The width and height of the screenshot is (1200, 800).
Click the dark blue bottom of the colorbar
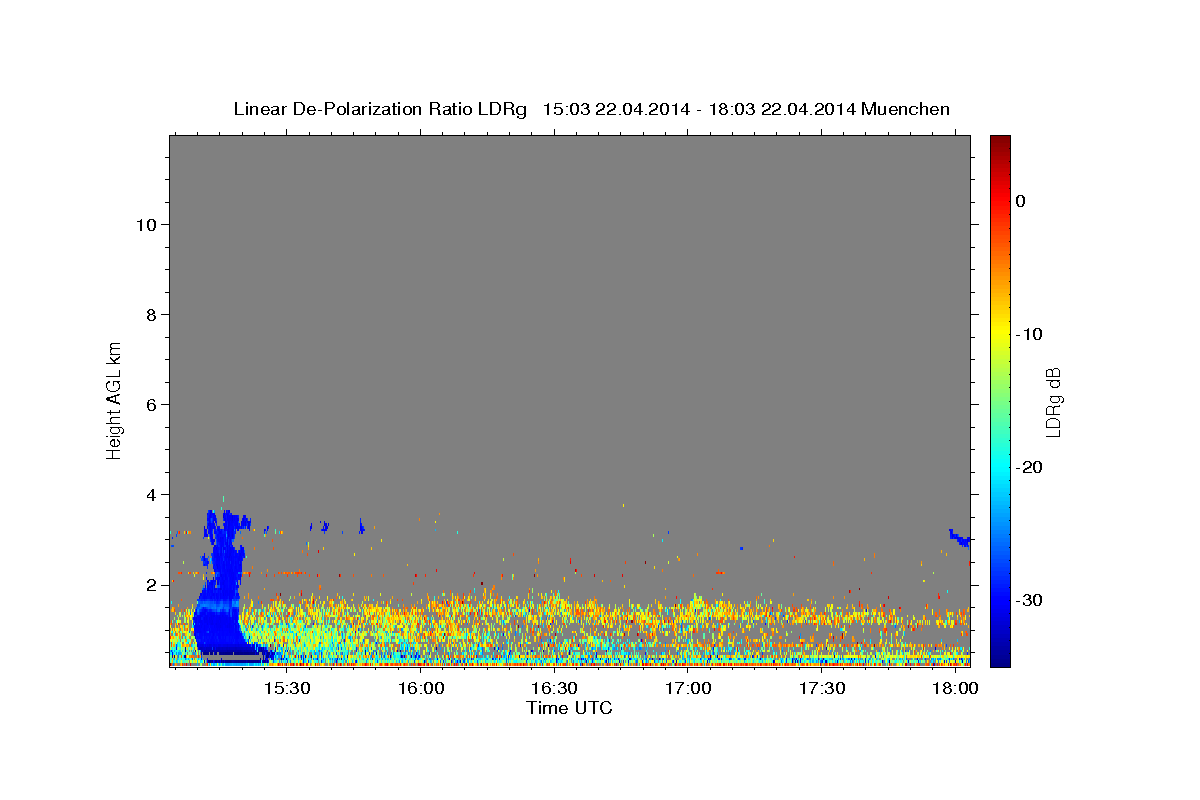coord(1000,655)
